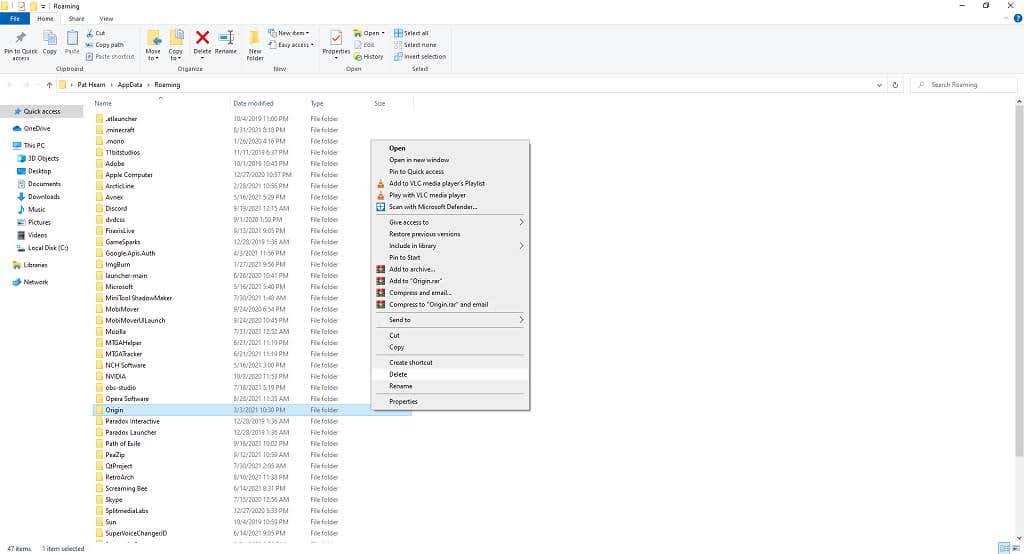Click the Search Roaming field
Screen dimensions: 1024x554
(x=964, y=85)
